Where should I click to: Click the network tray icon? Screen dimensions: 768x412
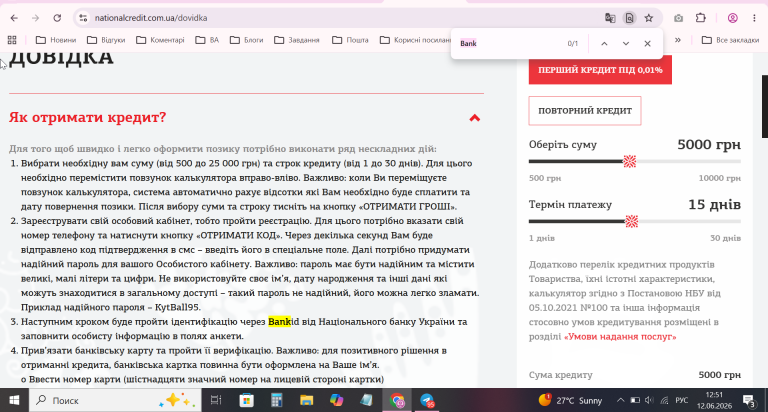[664, 400]
